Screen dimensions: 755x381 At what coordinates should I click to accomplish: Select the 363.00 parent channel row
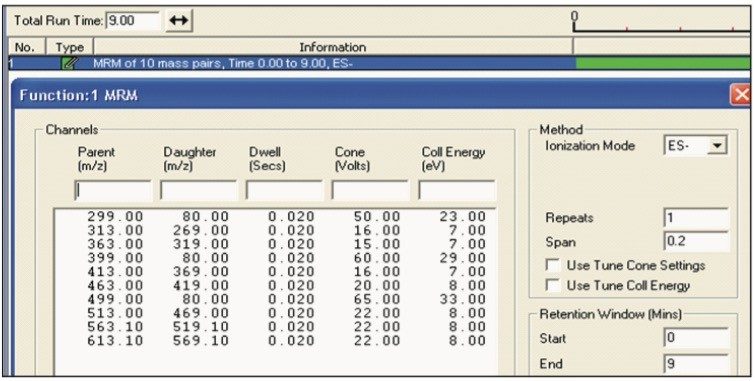point(275,244)
